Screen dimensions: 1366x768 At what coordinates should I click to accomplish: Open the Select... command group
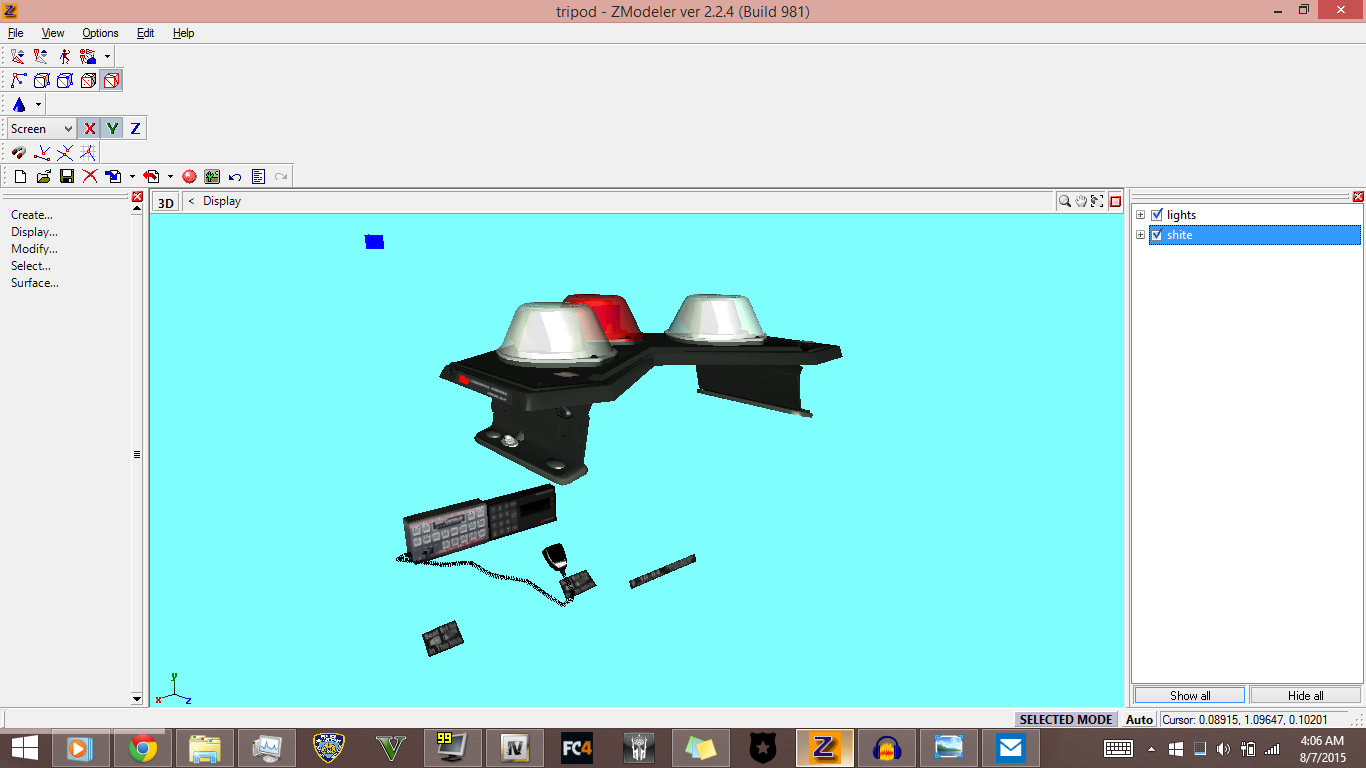(x=31, y=266)
